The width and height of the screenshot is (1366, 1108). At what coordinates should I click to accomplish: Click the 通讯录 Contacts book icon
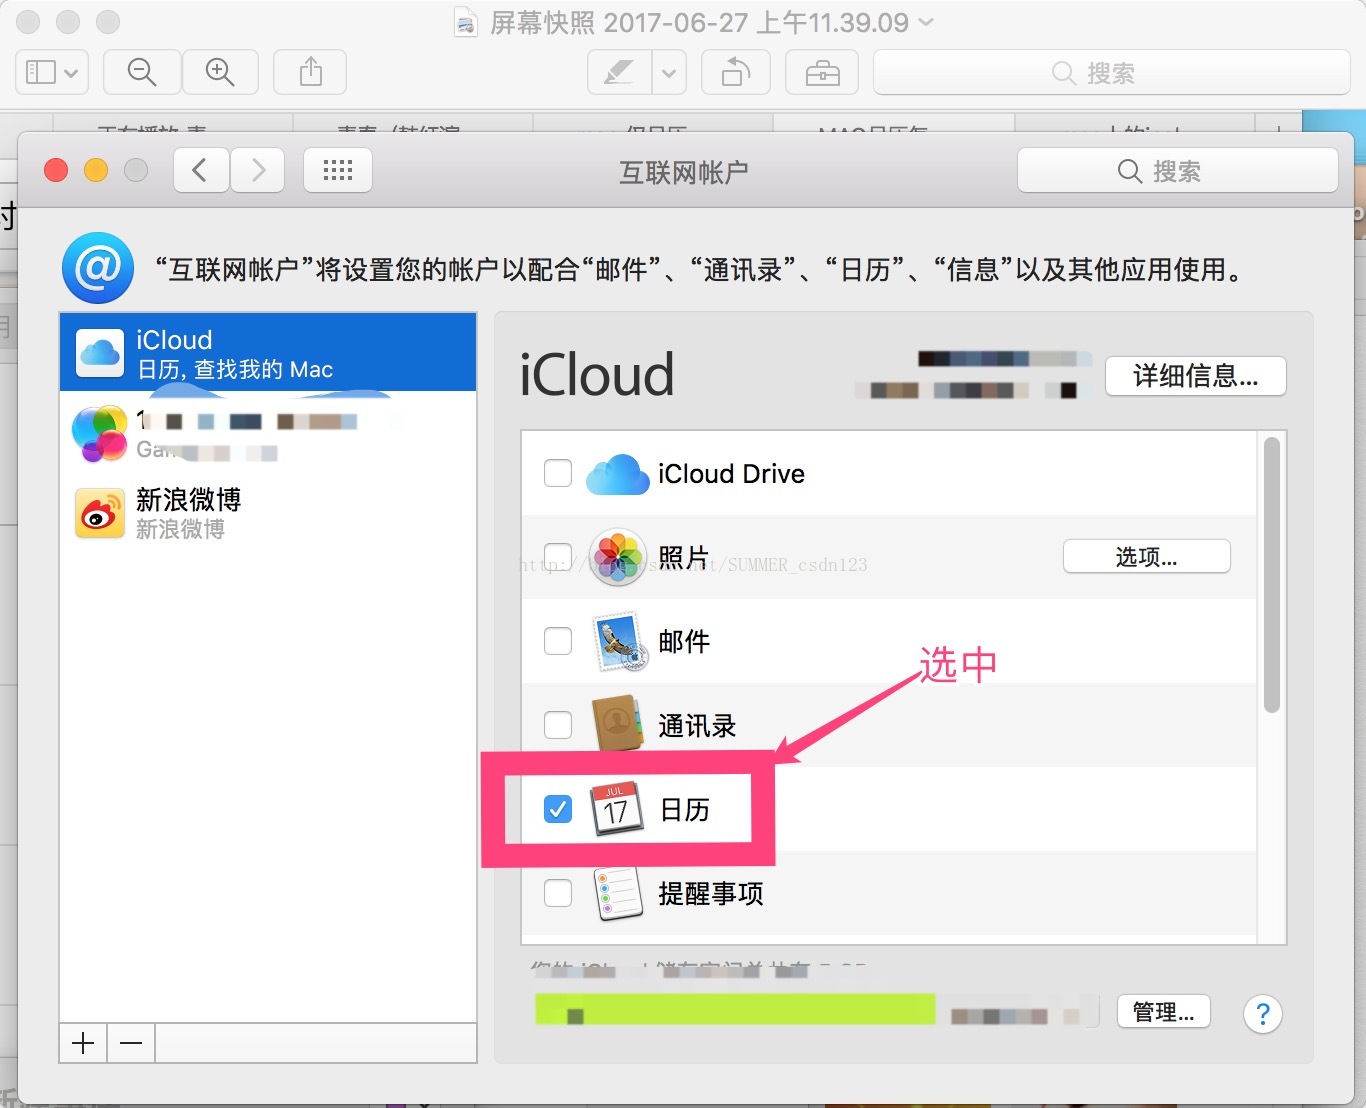point(618,724)
